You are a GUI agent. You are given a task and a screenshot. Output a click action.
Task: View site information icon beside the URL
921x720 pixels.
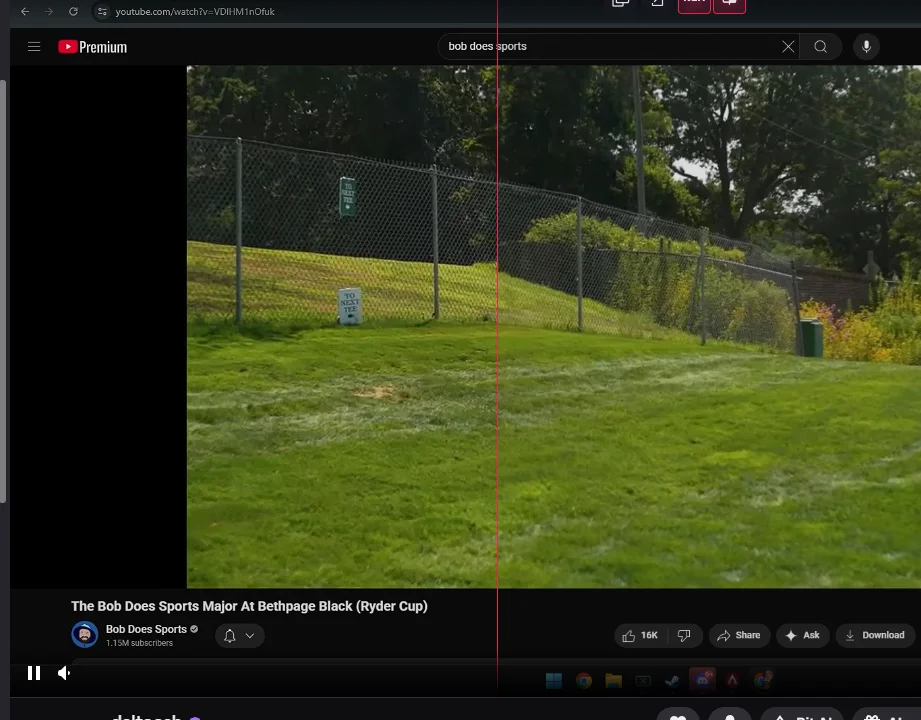[x=102, y=11]
